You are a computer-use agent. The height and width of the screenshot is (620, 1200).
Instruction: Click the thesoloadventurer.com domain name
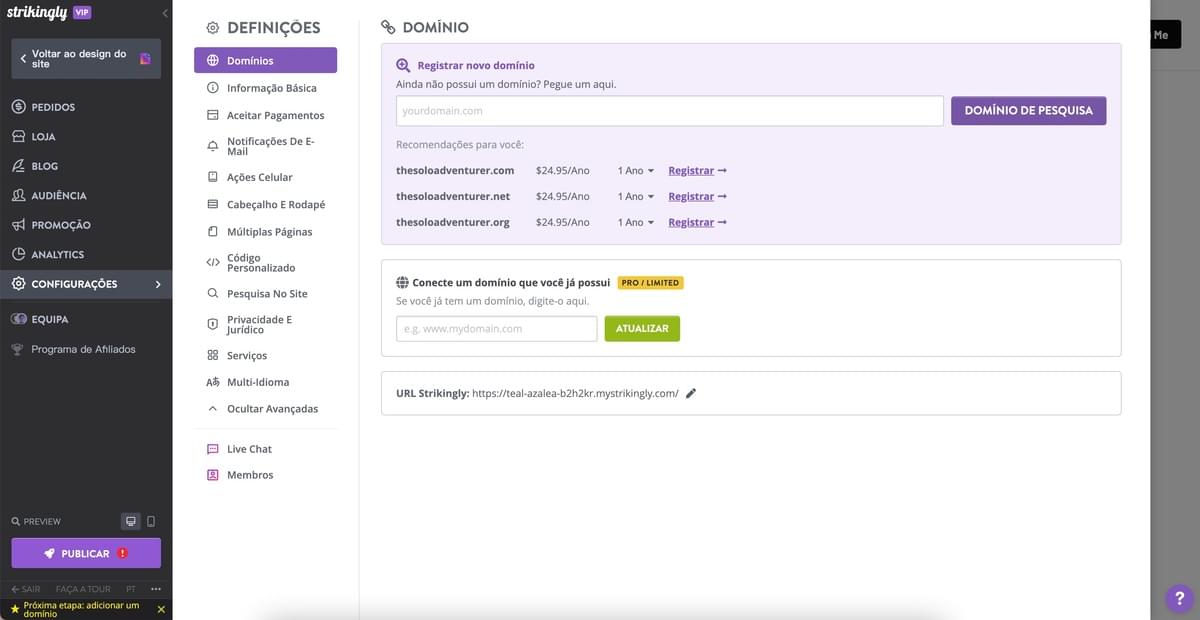(x=455, y=170)
